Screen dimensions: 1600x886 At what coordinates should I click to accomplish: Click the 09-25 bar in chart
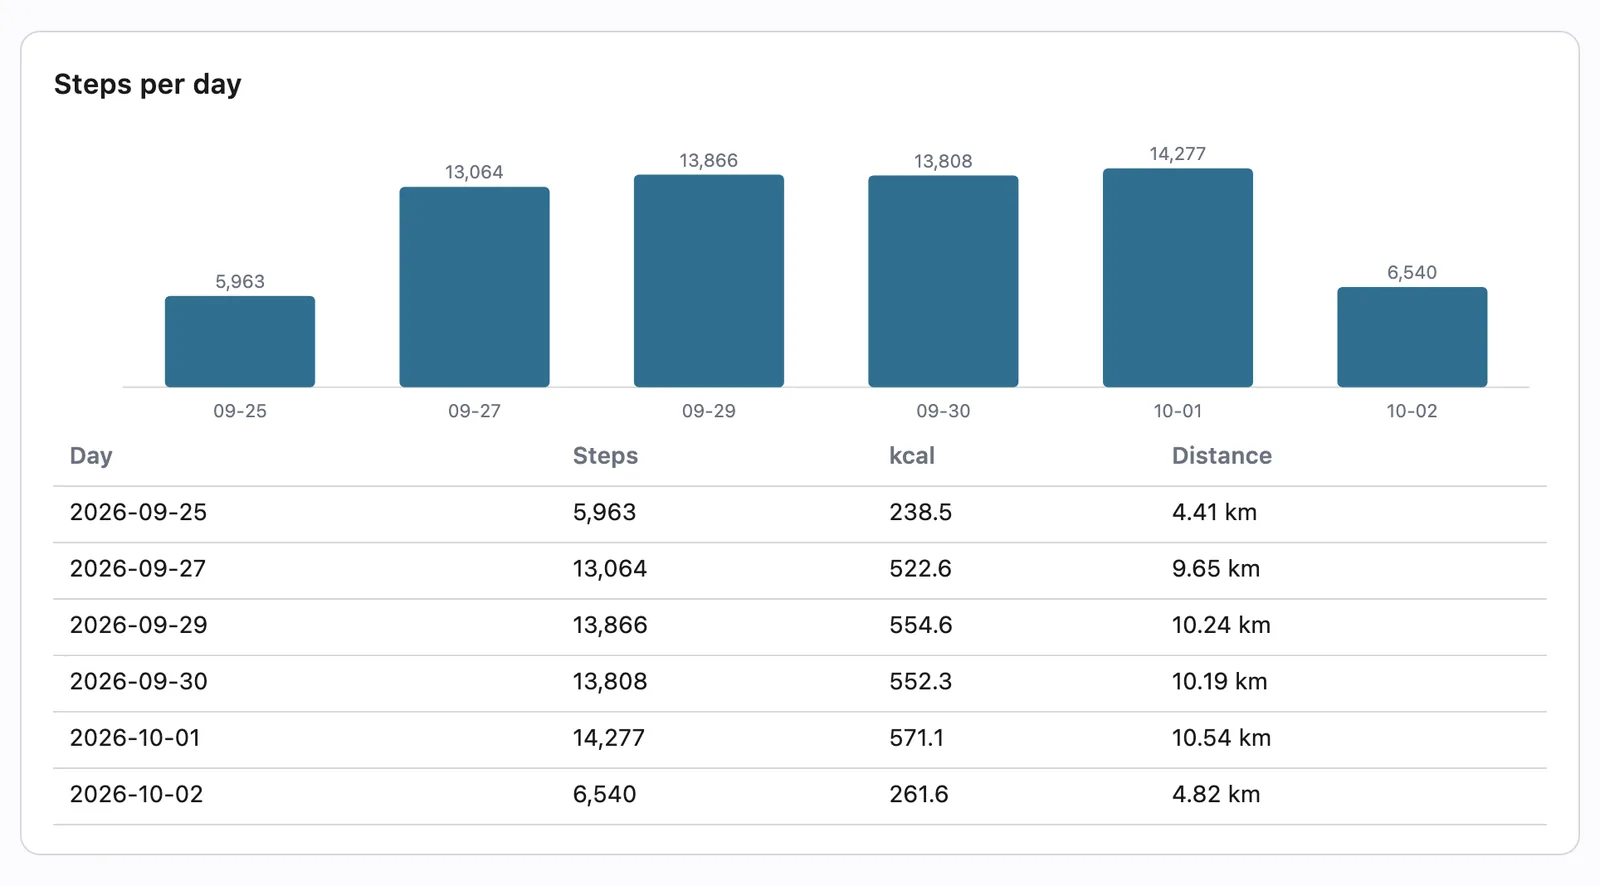pos(240,341)
